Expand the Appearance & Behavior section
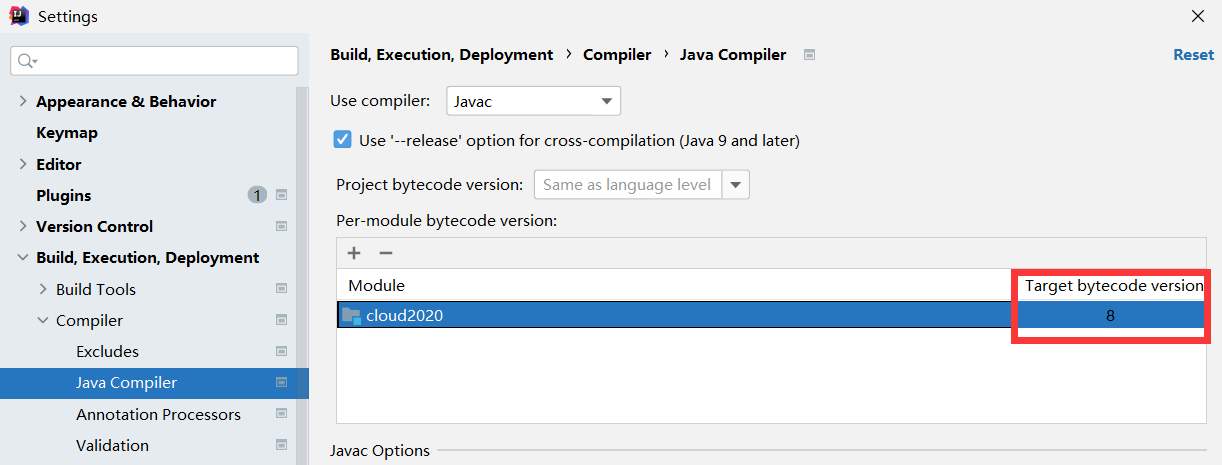The height and width of the screenshot is (465, 1222). pyautogui.click(x=22, y=101)
